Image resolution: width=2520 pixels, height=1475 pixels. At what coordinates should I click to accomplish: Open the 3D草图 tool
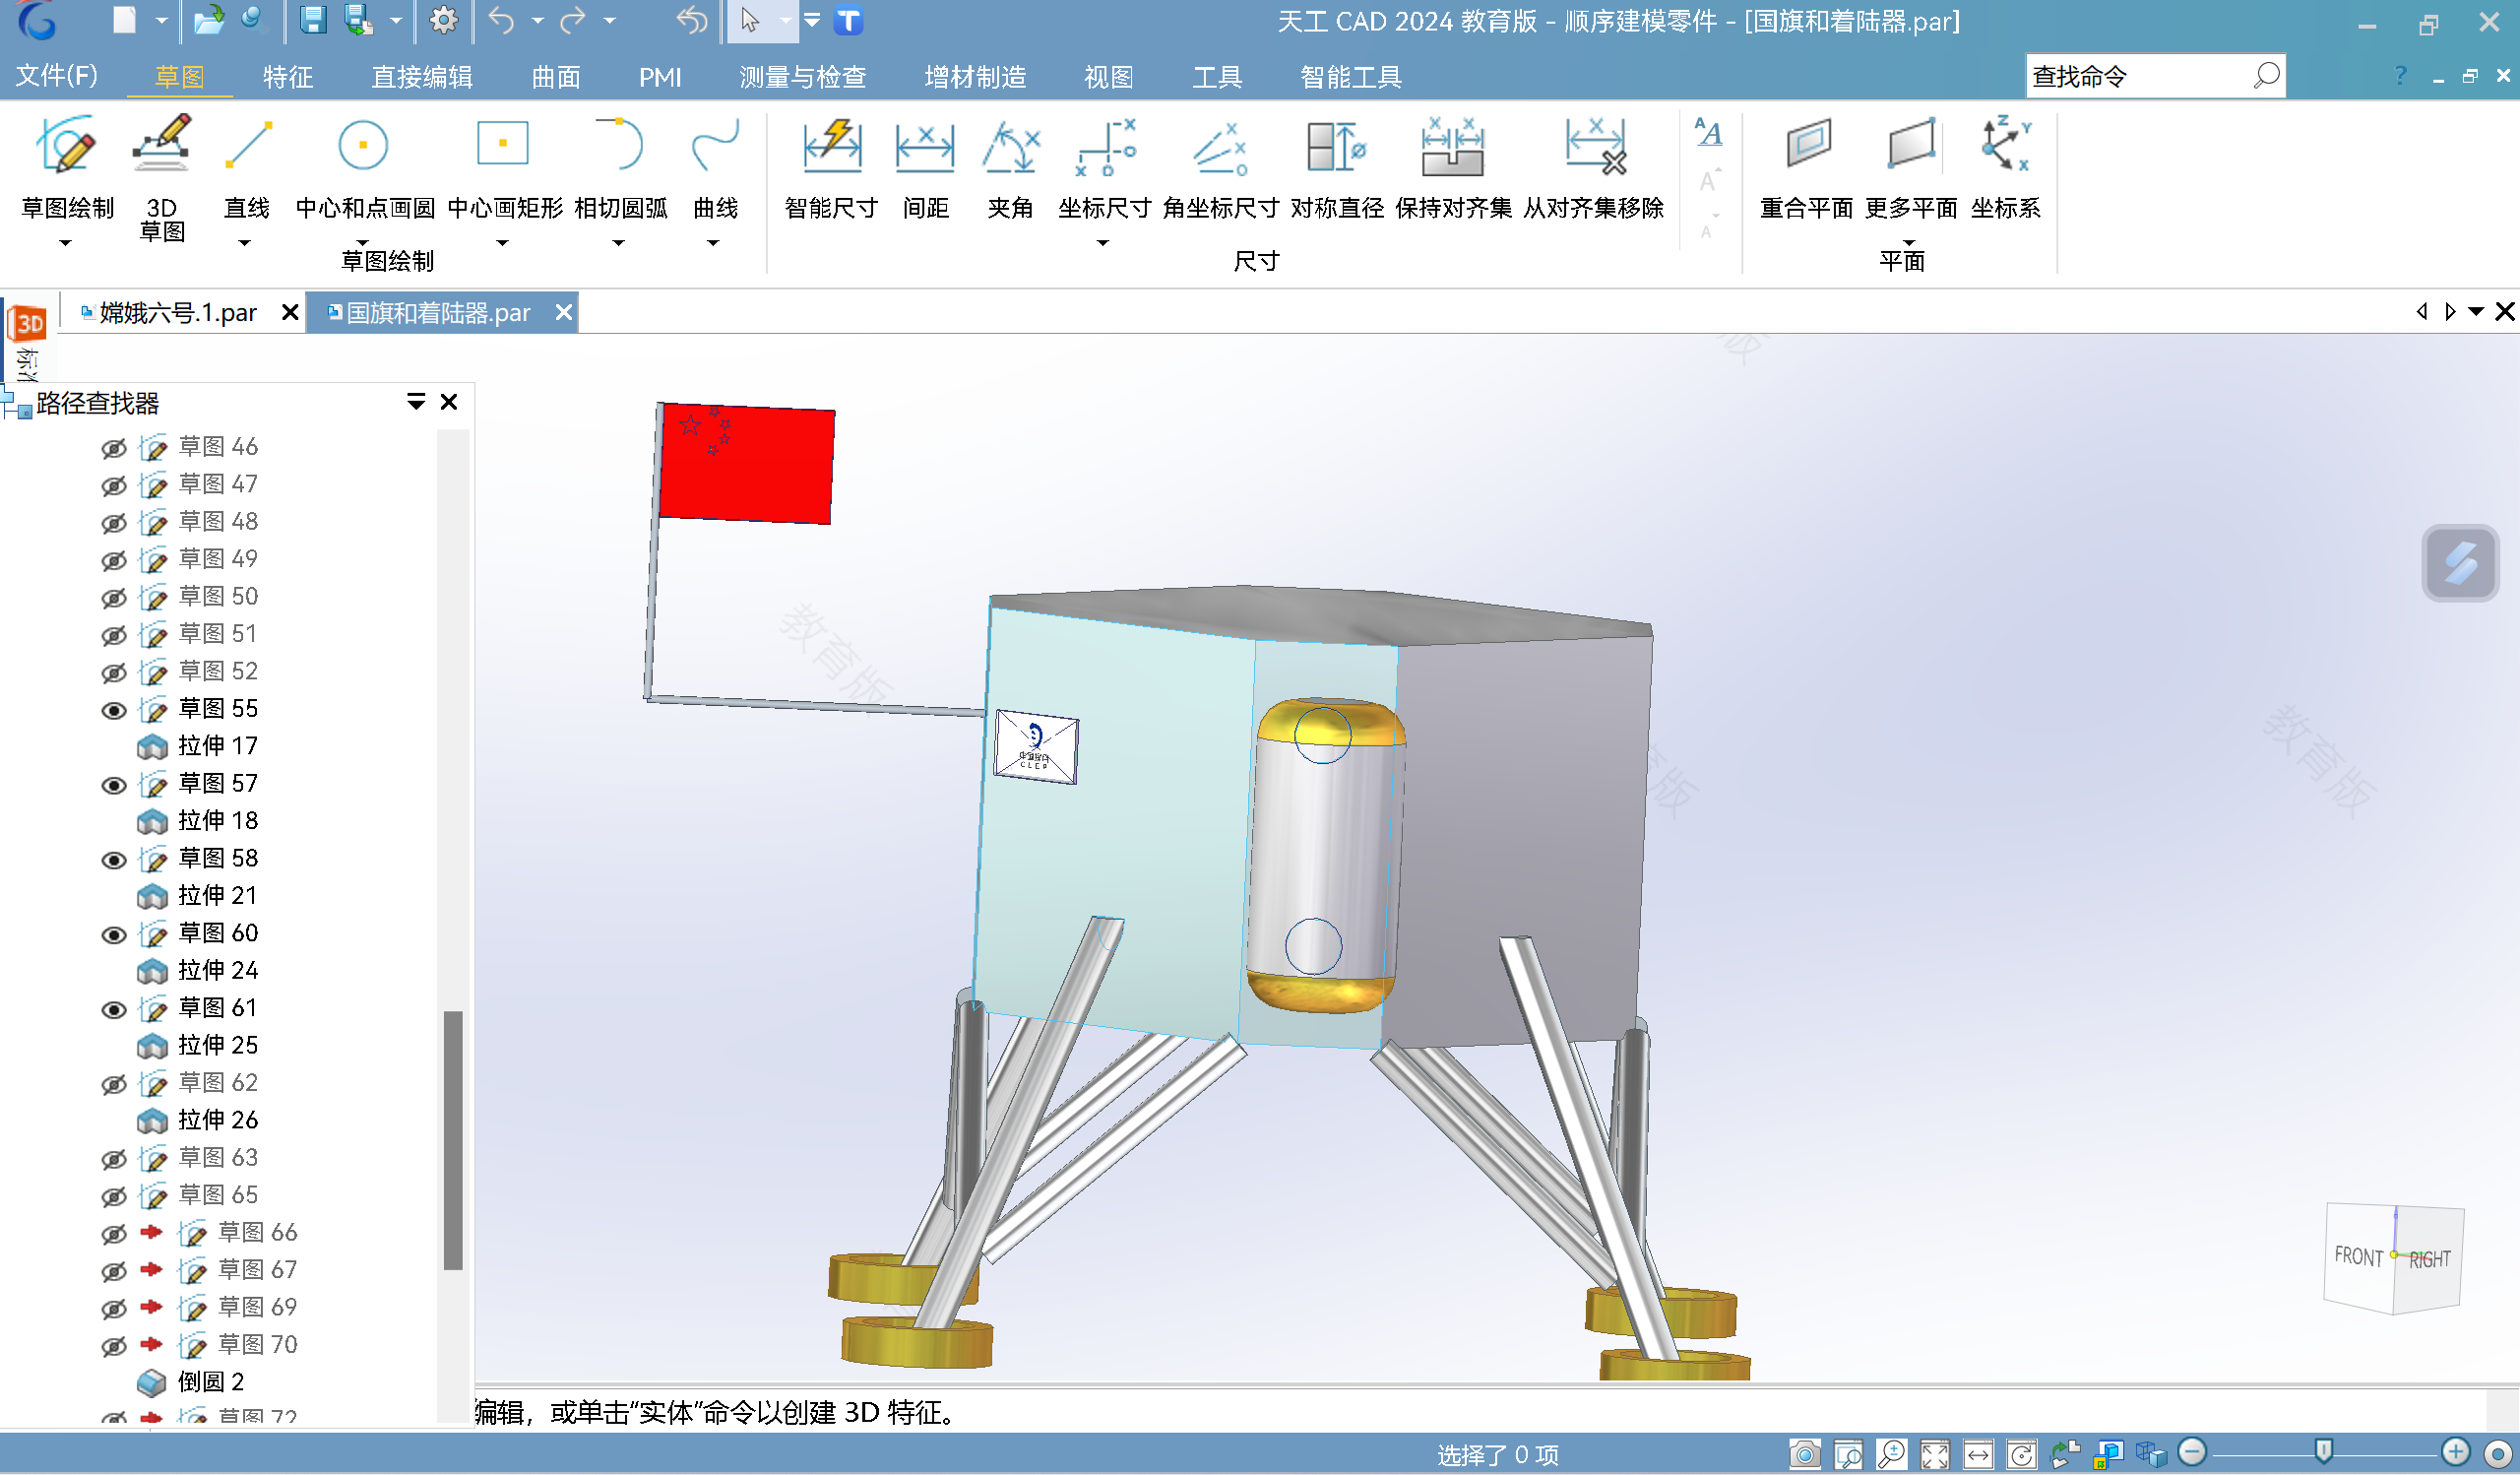tap(161, 176)
